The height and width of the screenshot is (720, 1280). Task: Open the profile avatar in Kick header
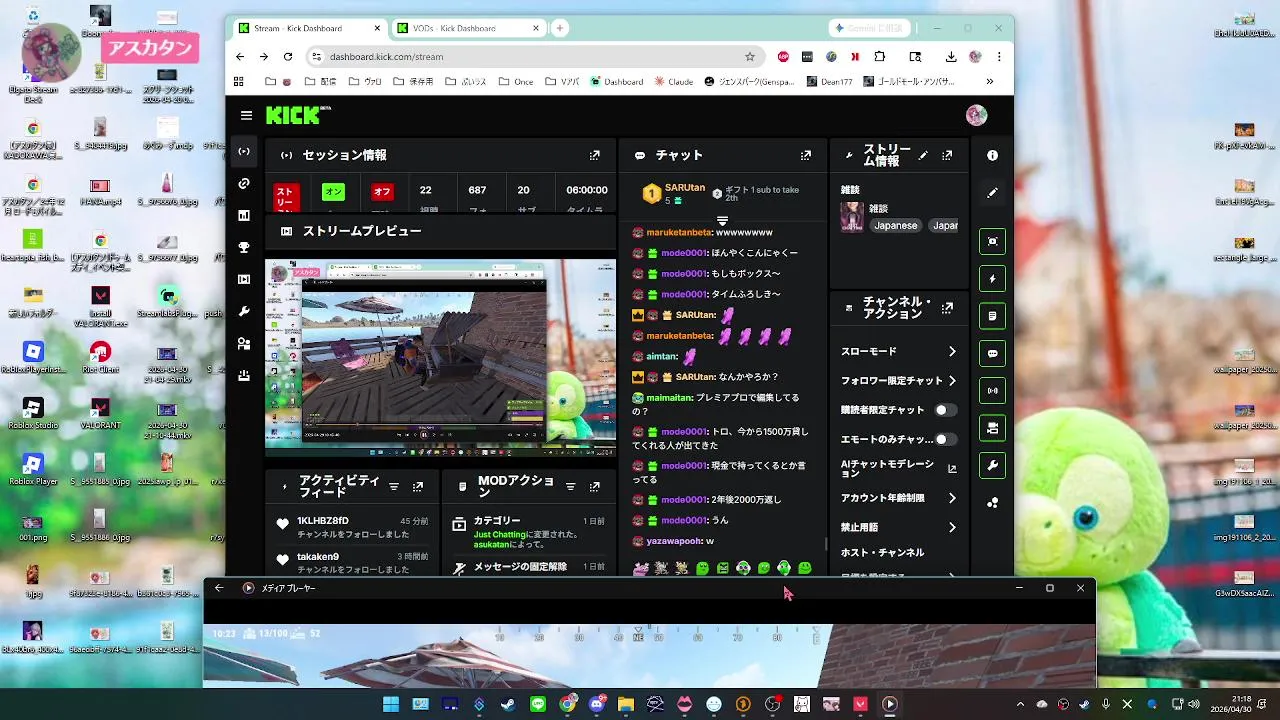976,115
